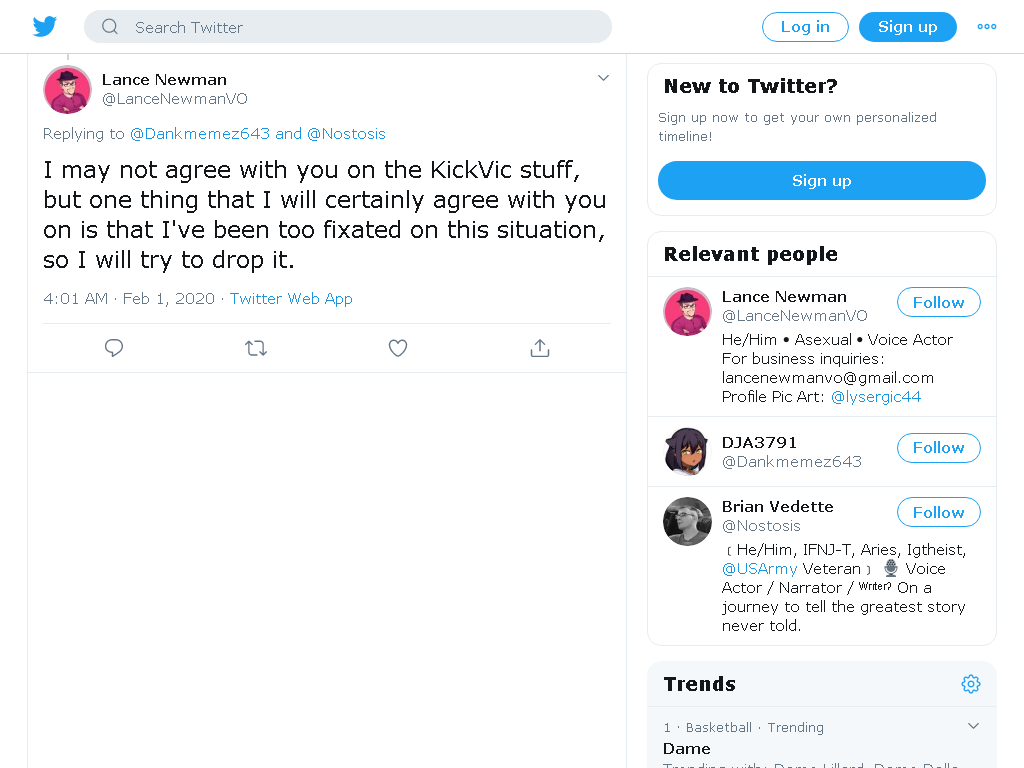Follow Brian Vedette

tap(938, 512)
